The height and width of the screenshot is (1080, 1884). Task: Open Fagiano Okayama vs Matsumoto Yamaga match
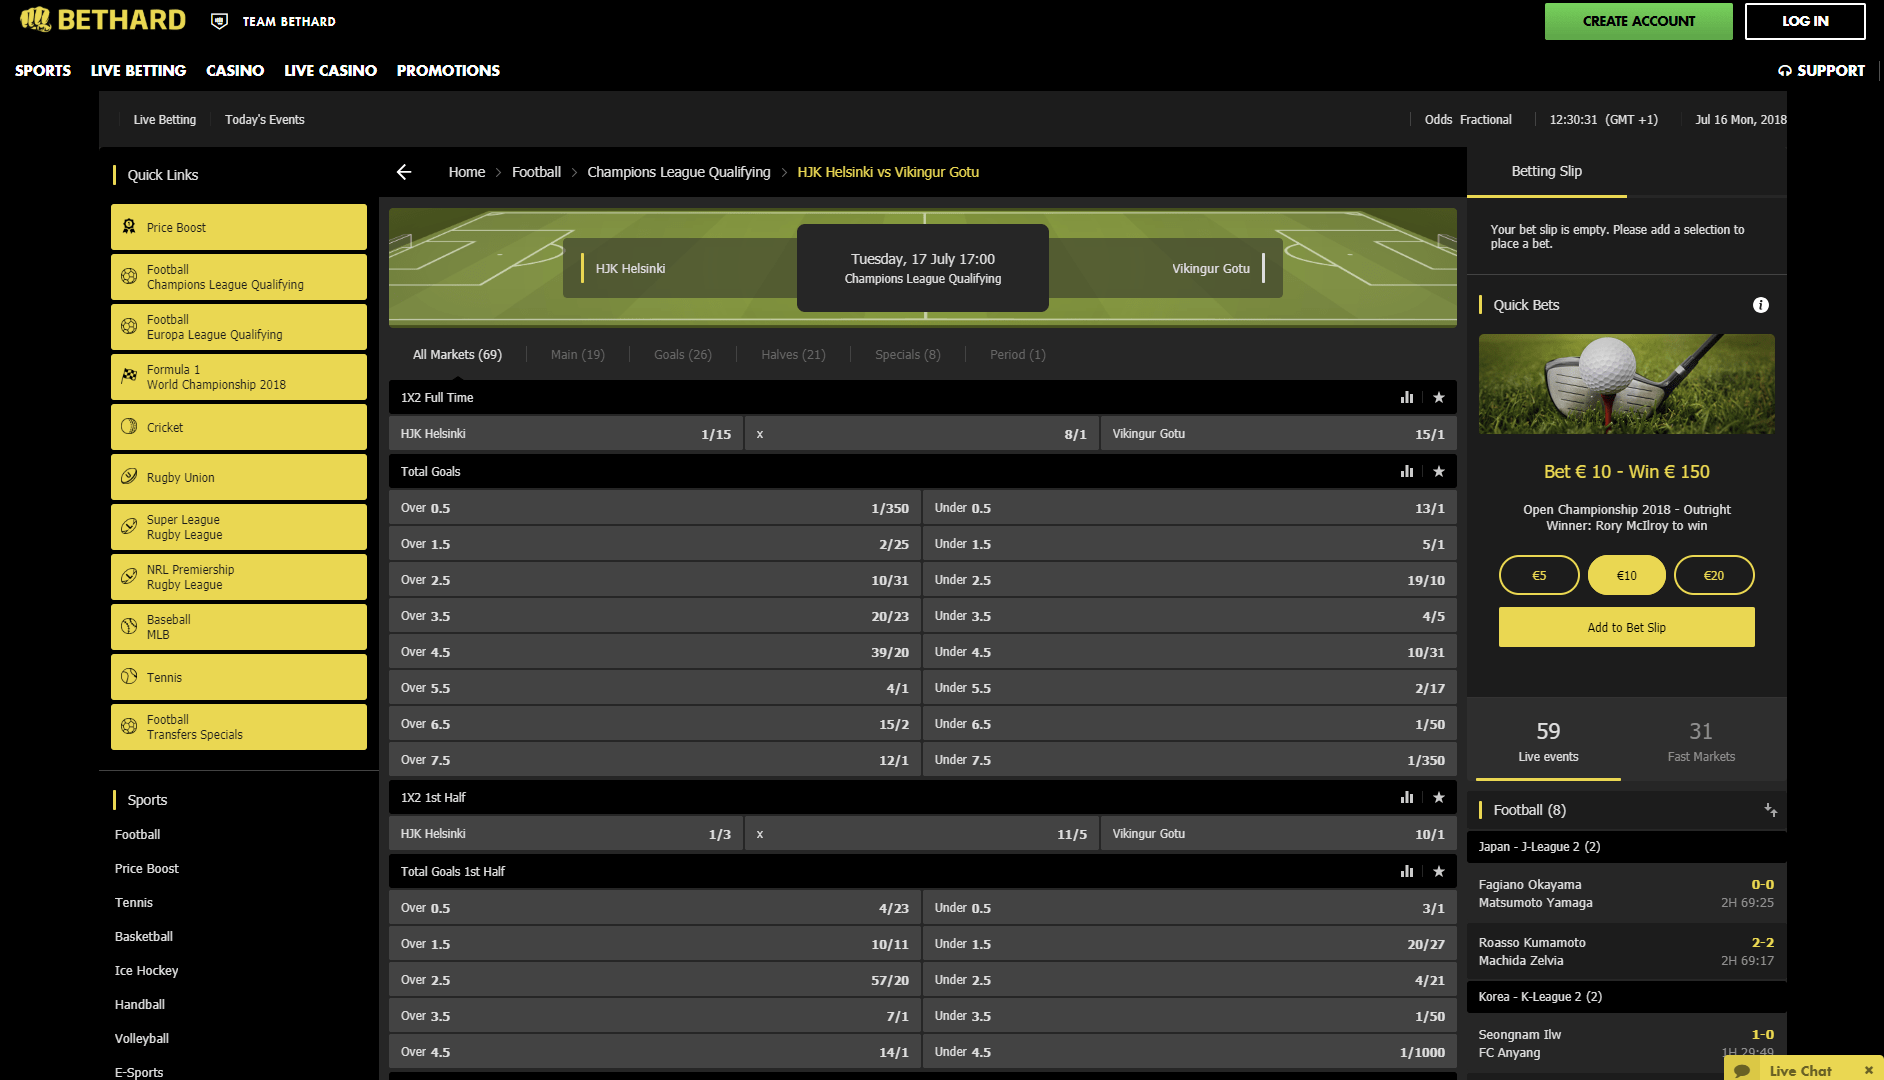[x=1626, y=893]
